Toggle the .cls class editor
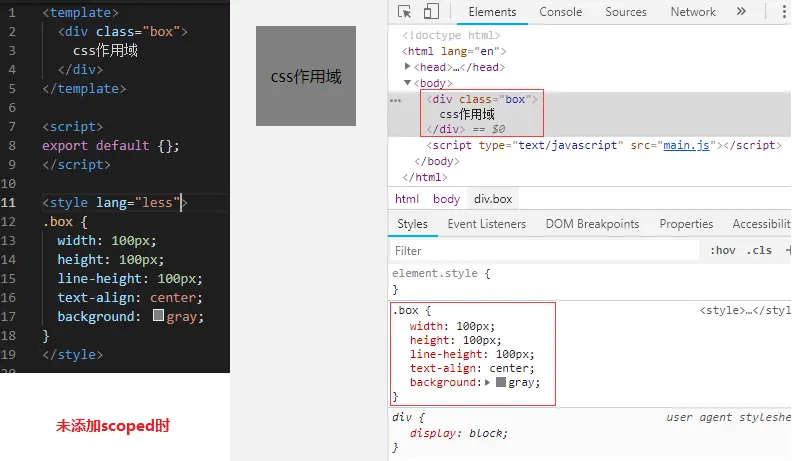Screen dimensions: 792x461 tap(759, 250)
